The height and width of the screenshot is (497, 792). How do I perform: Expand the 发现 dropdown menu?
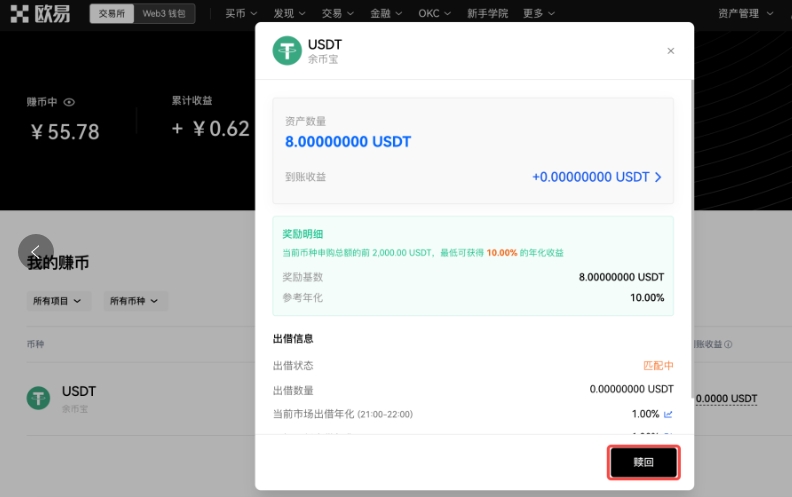[289, 14]
